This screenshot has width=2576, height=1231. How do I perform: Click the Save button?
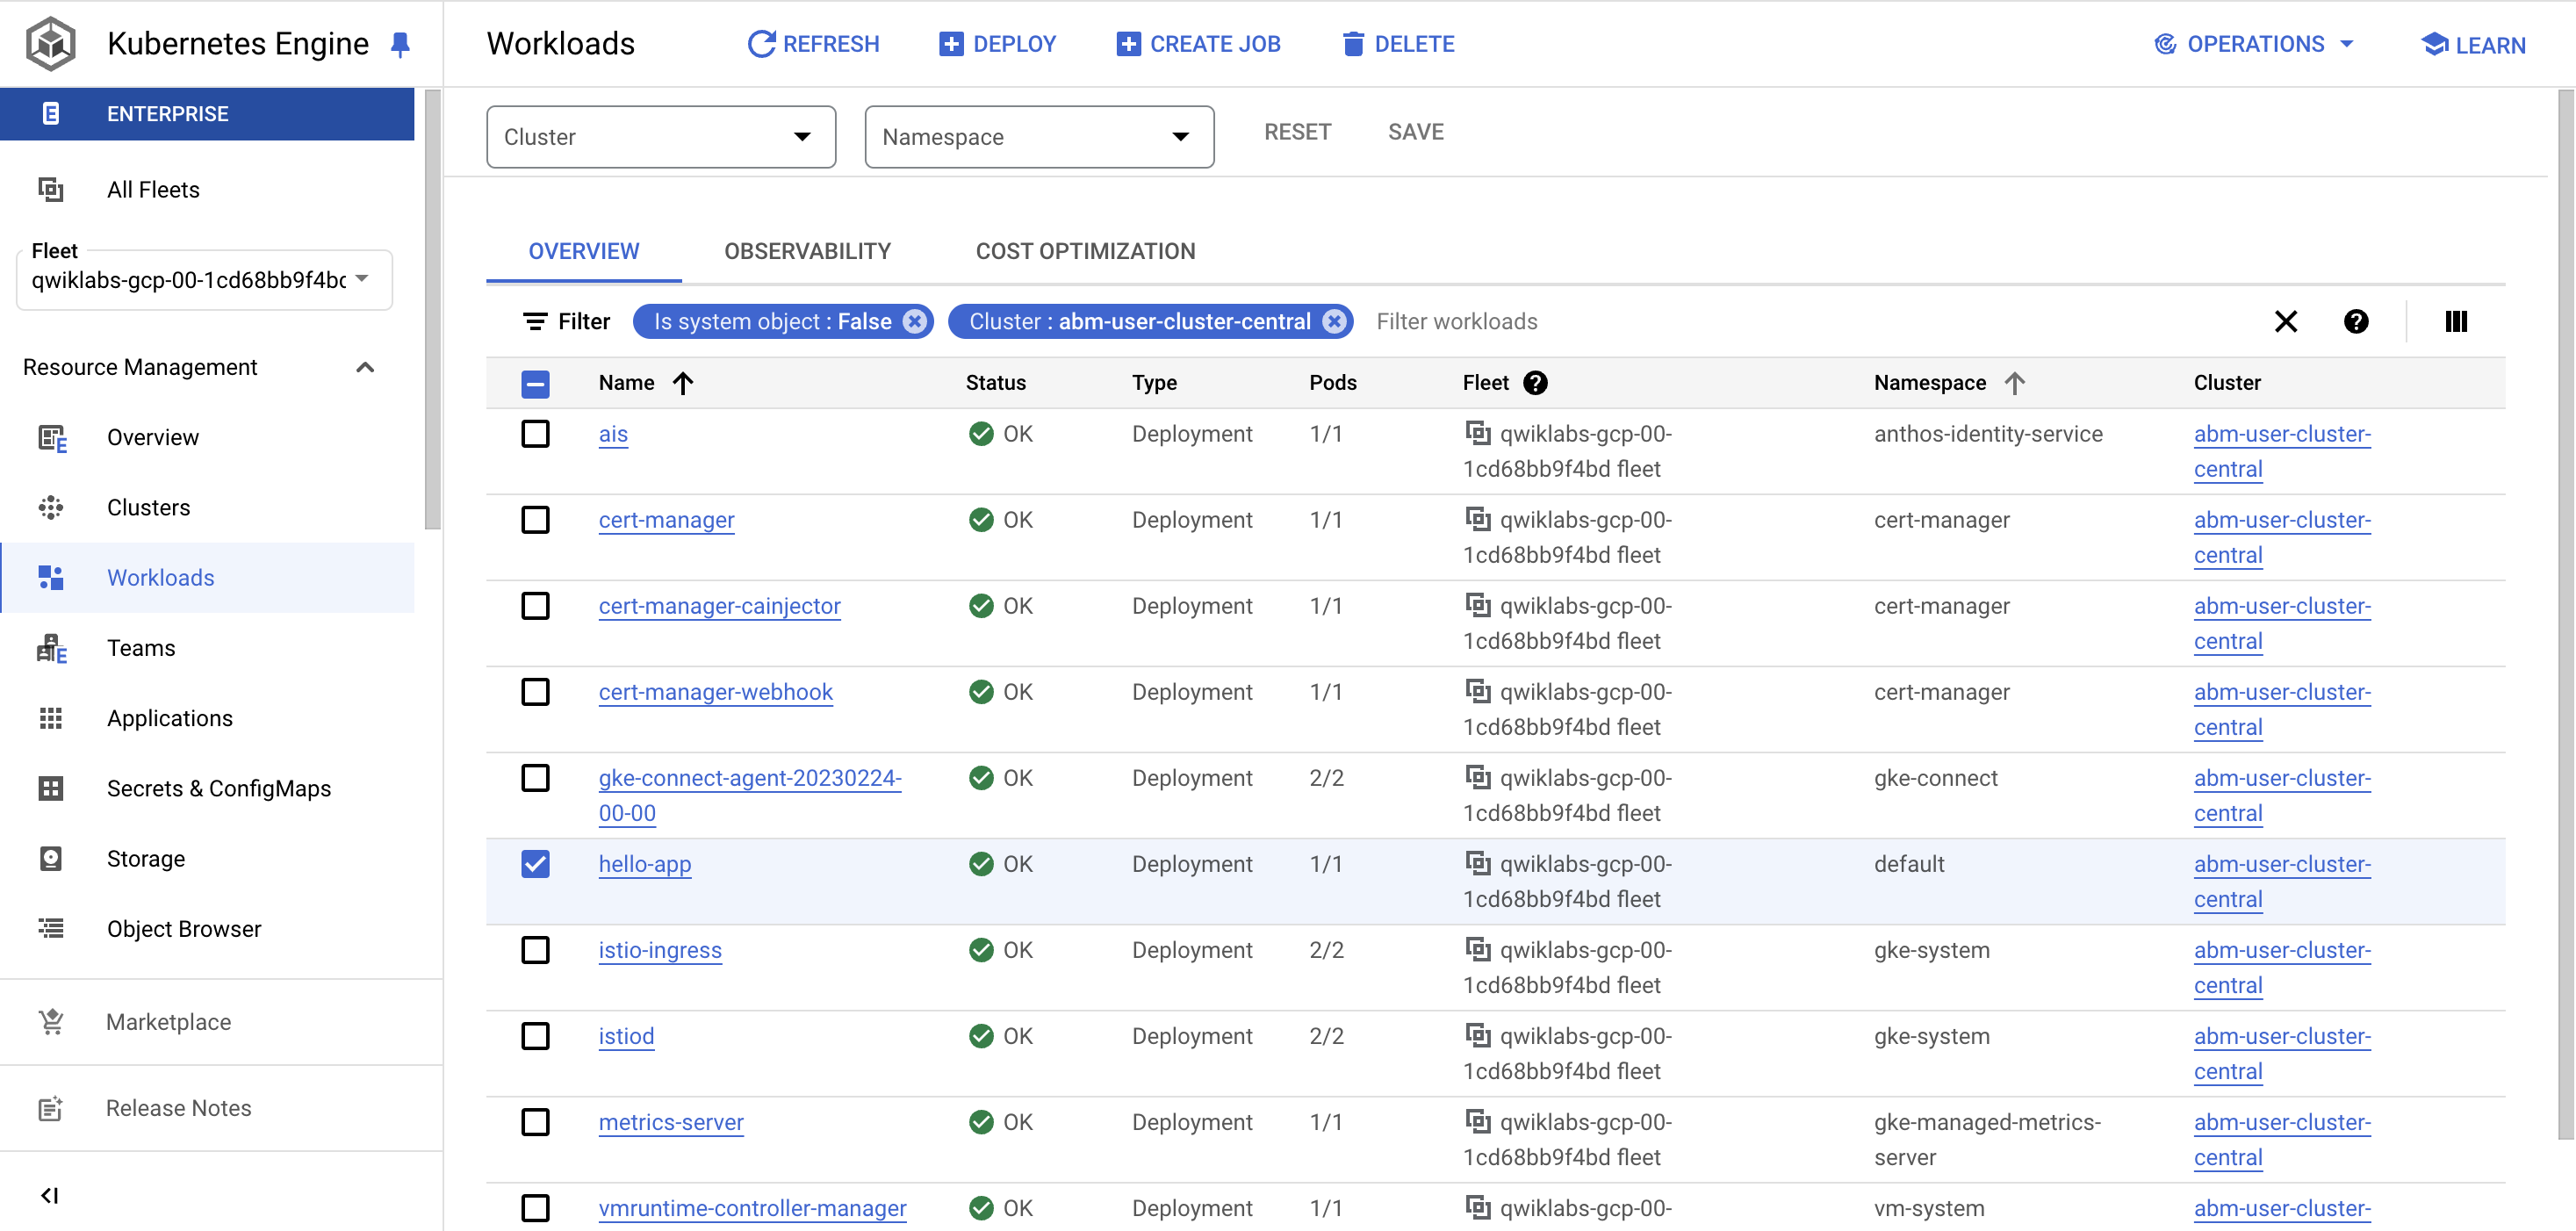tap(1415, 132)
